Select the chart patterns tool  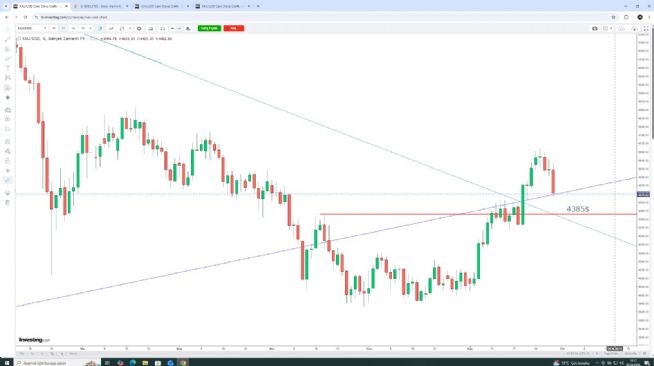pos(8,78)
